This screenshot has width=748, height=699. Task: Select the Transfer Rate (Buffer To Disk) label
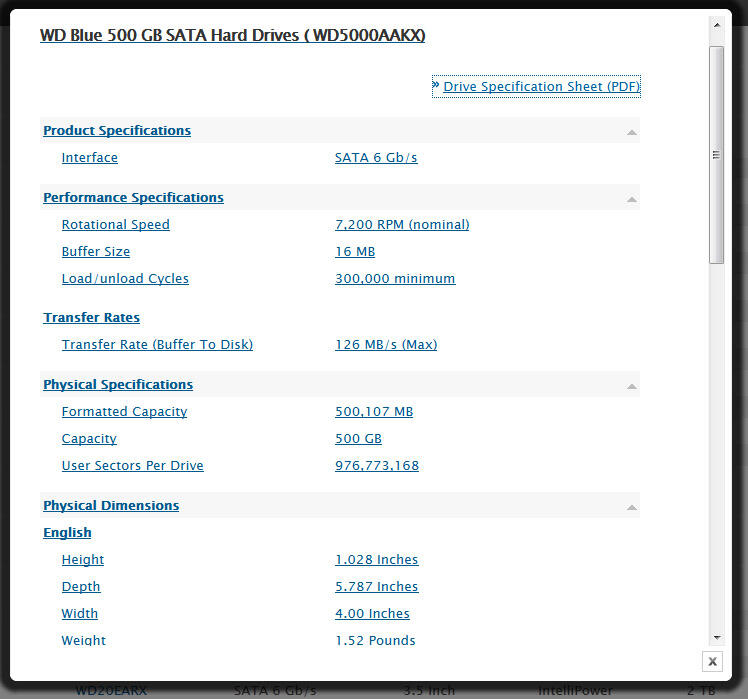157,344
